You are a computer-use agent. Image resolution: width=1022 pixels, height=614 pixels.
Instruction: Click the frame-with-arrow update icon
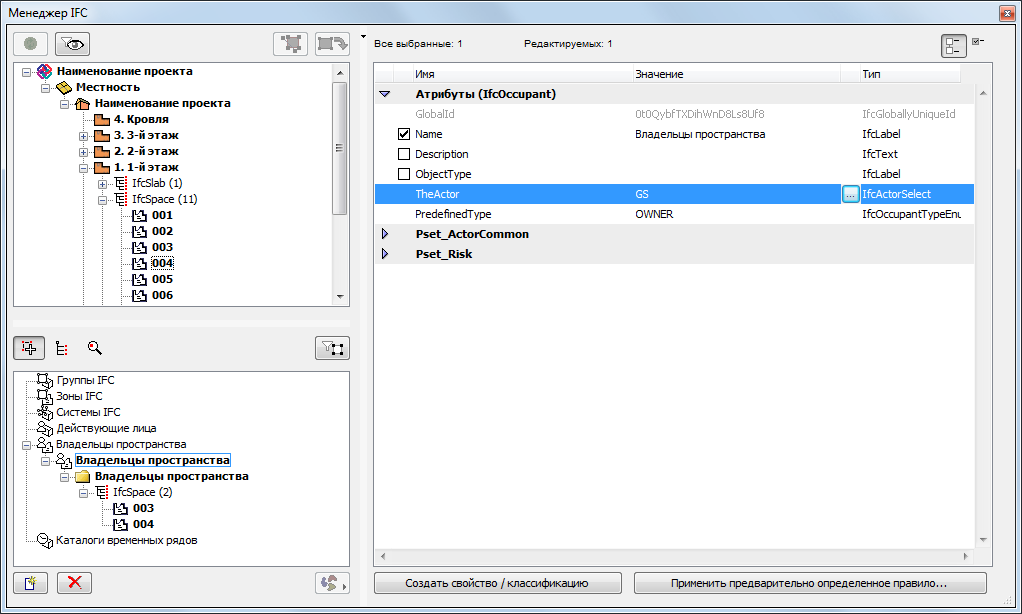[332, 44]
